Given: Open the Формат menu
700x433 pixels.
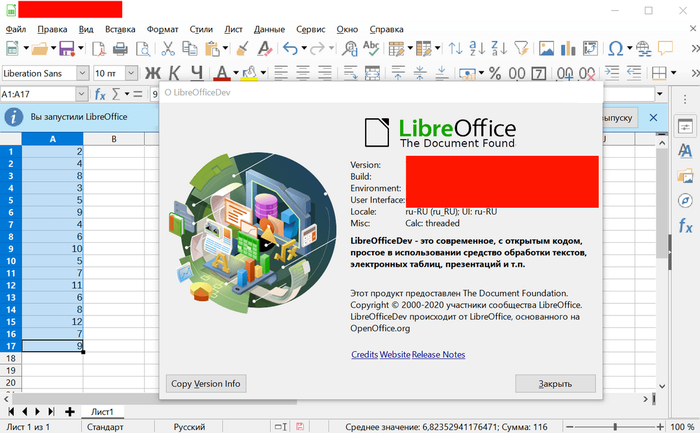Looking at the screenshot, I should tap(162, 30).
